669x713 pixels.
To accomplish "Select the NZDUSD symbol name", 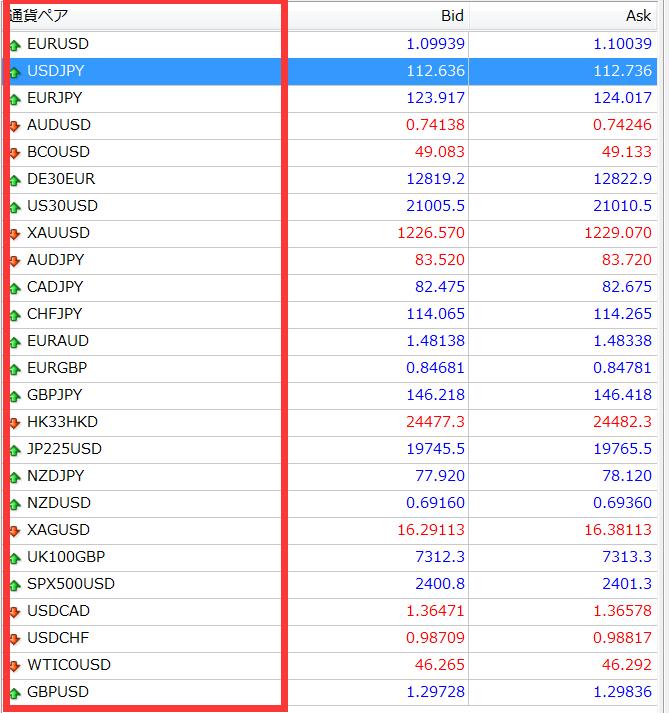I will click(x=59, y=503).
